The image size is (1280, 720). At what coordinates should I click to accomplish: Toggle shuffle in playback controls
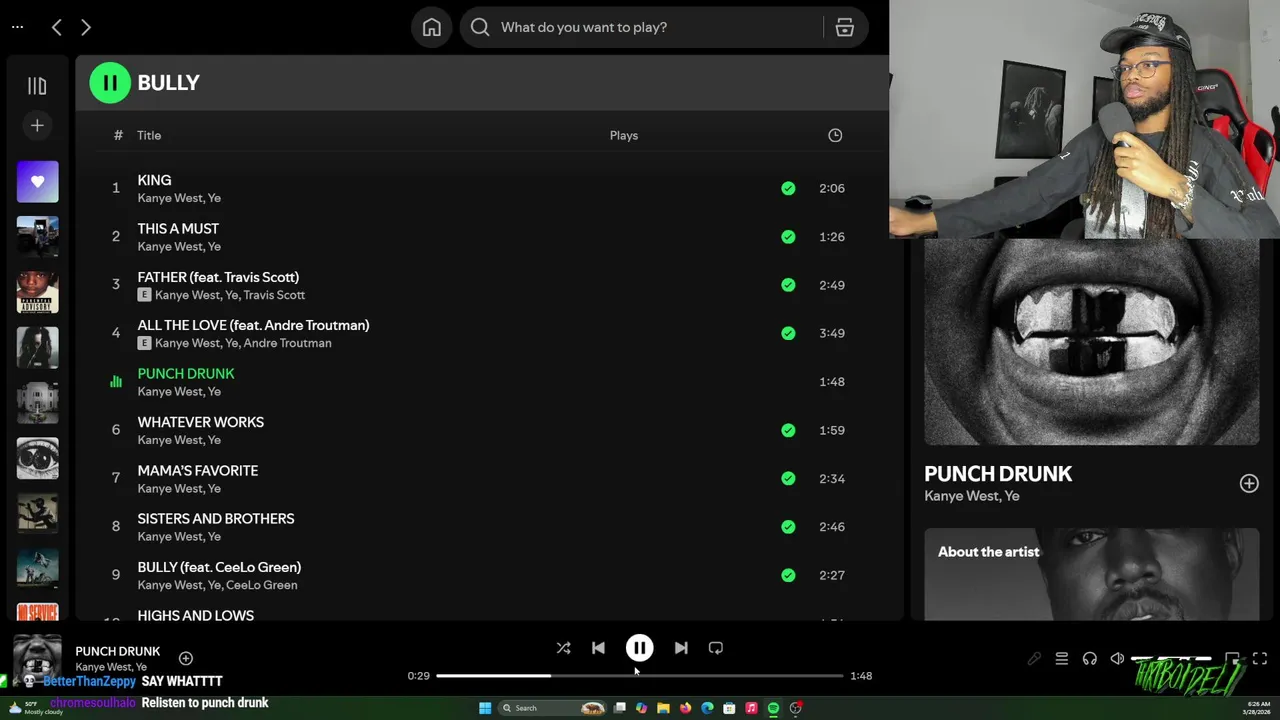(564, 648)
